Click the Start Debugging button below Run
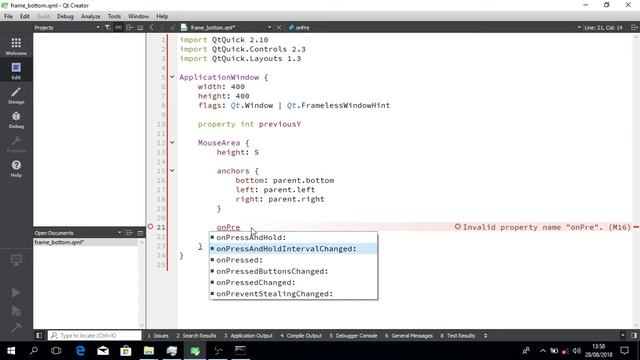 coord(16,311)
